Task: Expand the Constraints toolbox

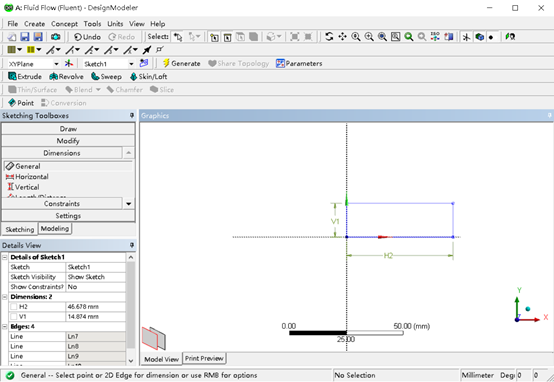Action: point(62,204)
